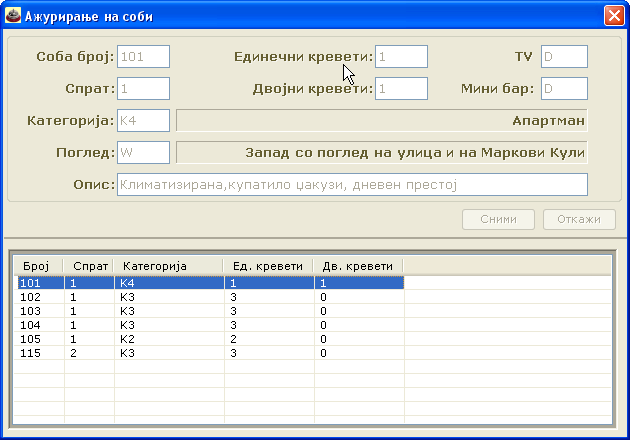This screenshot has height=440, width=630.
Task: Click the Откажи button
Action: [579, 220]
